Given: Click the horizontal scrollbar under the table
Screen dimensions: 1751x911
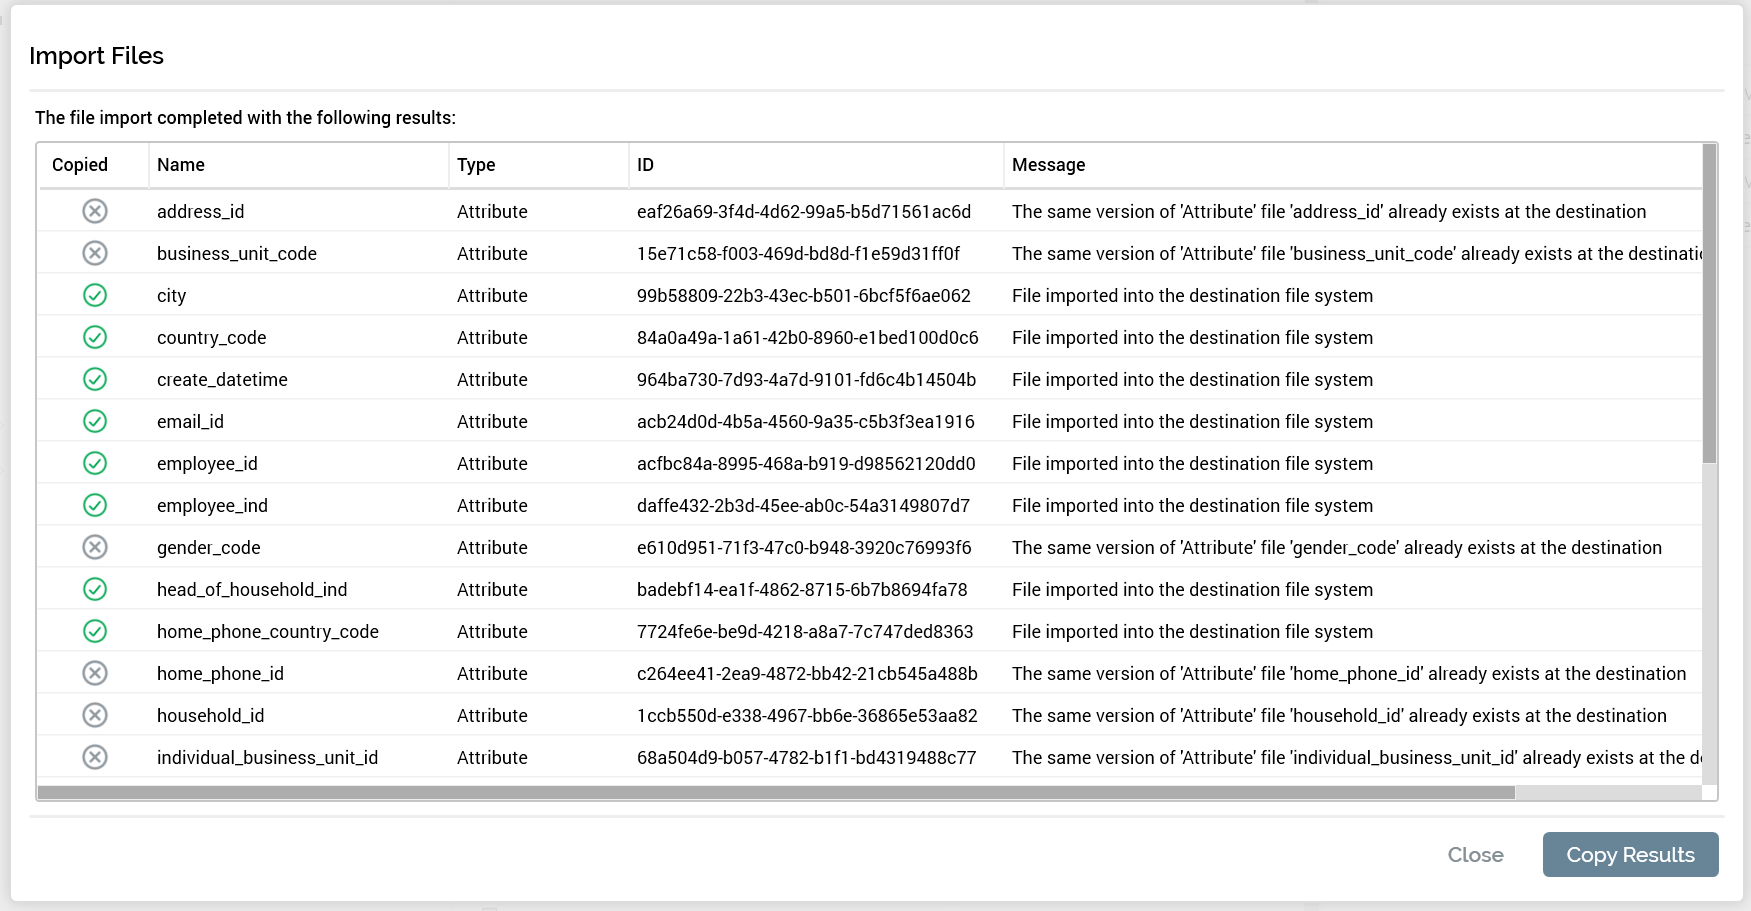Looking at the screenshot, I should pyautogui.click(x=776, y=793).
